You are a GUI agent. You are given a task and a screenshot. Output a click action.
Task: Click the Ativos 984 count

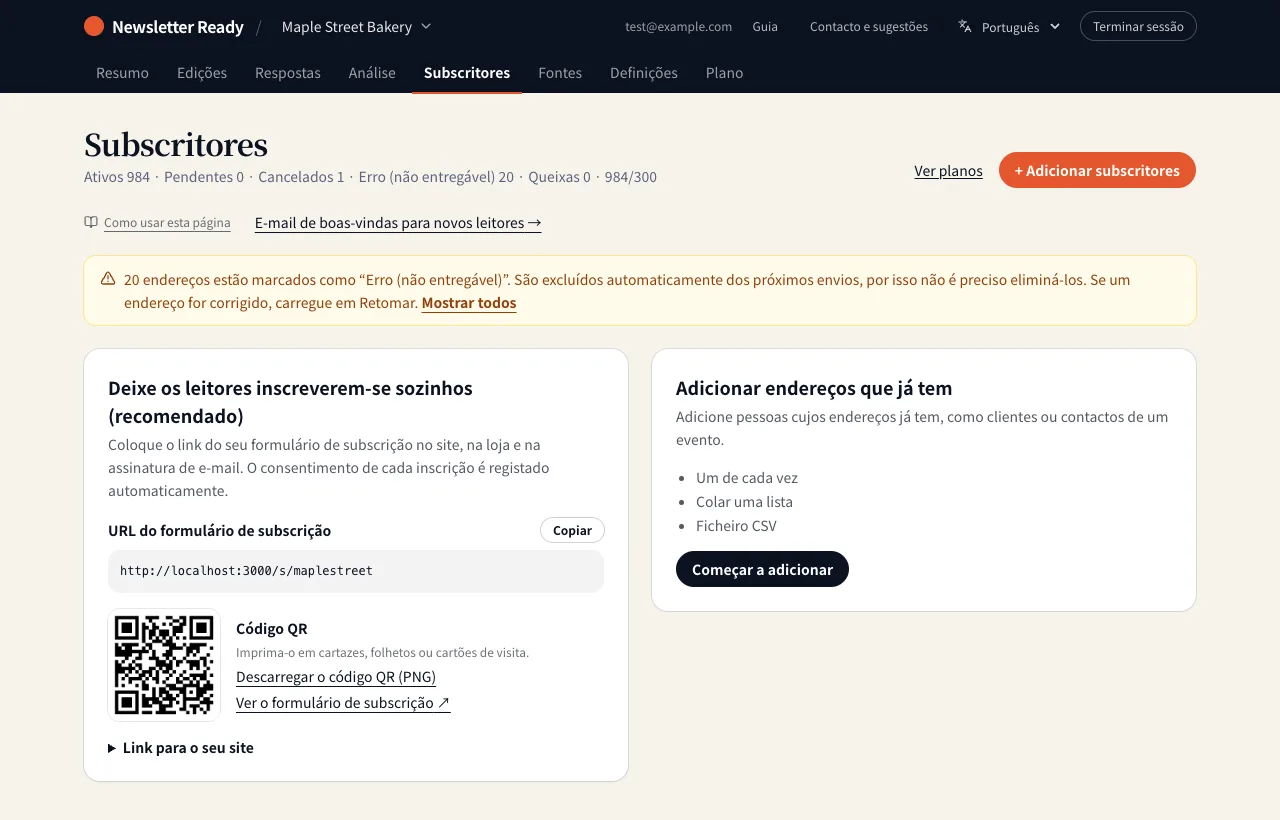117,176
